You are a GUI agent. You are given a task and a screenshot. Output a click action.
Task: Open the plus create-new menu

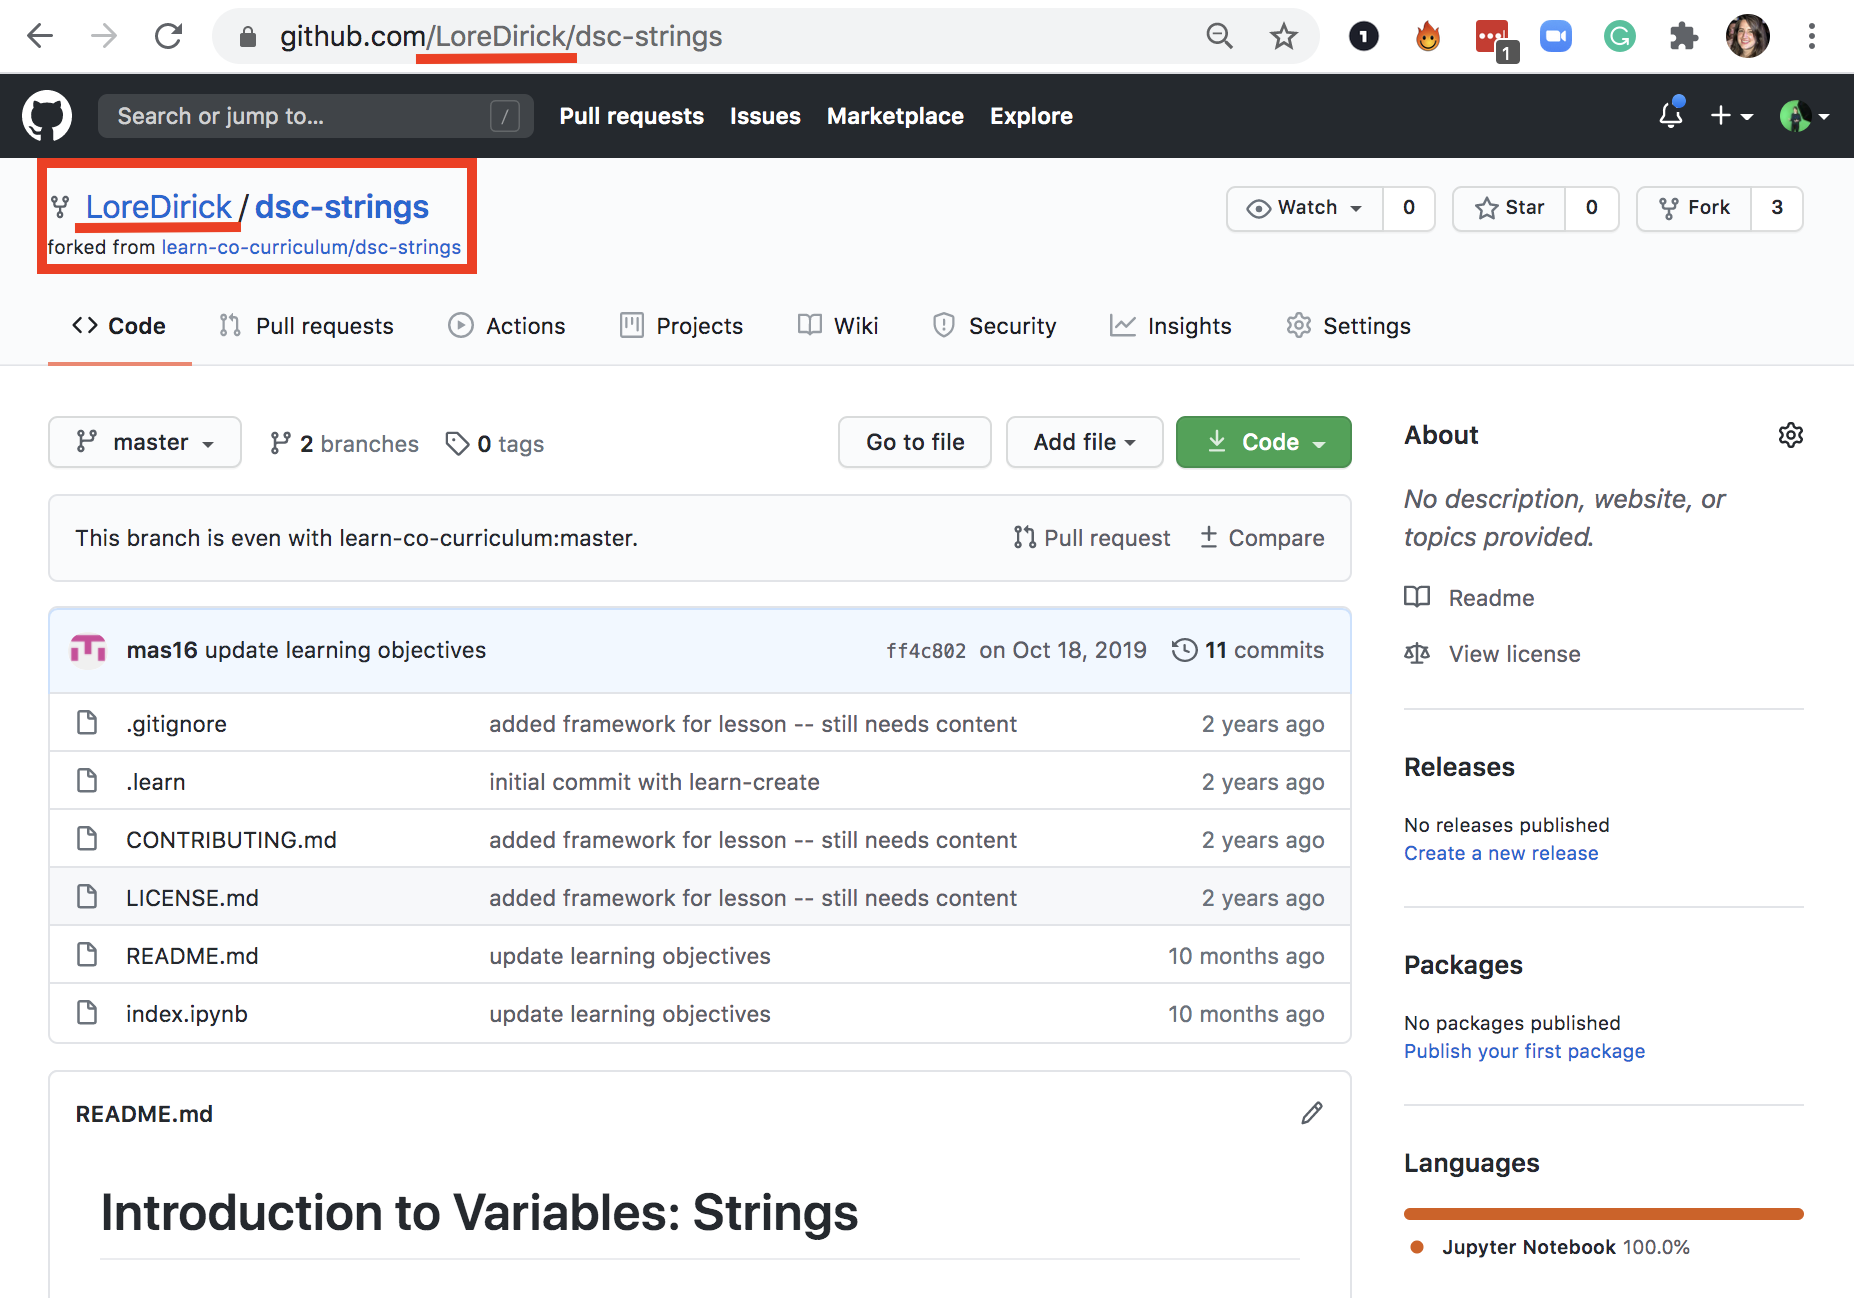[x=1731, y=116]
